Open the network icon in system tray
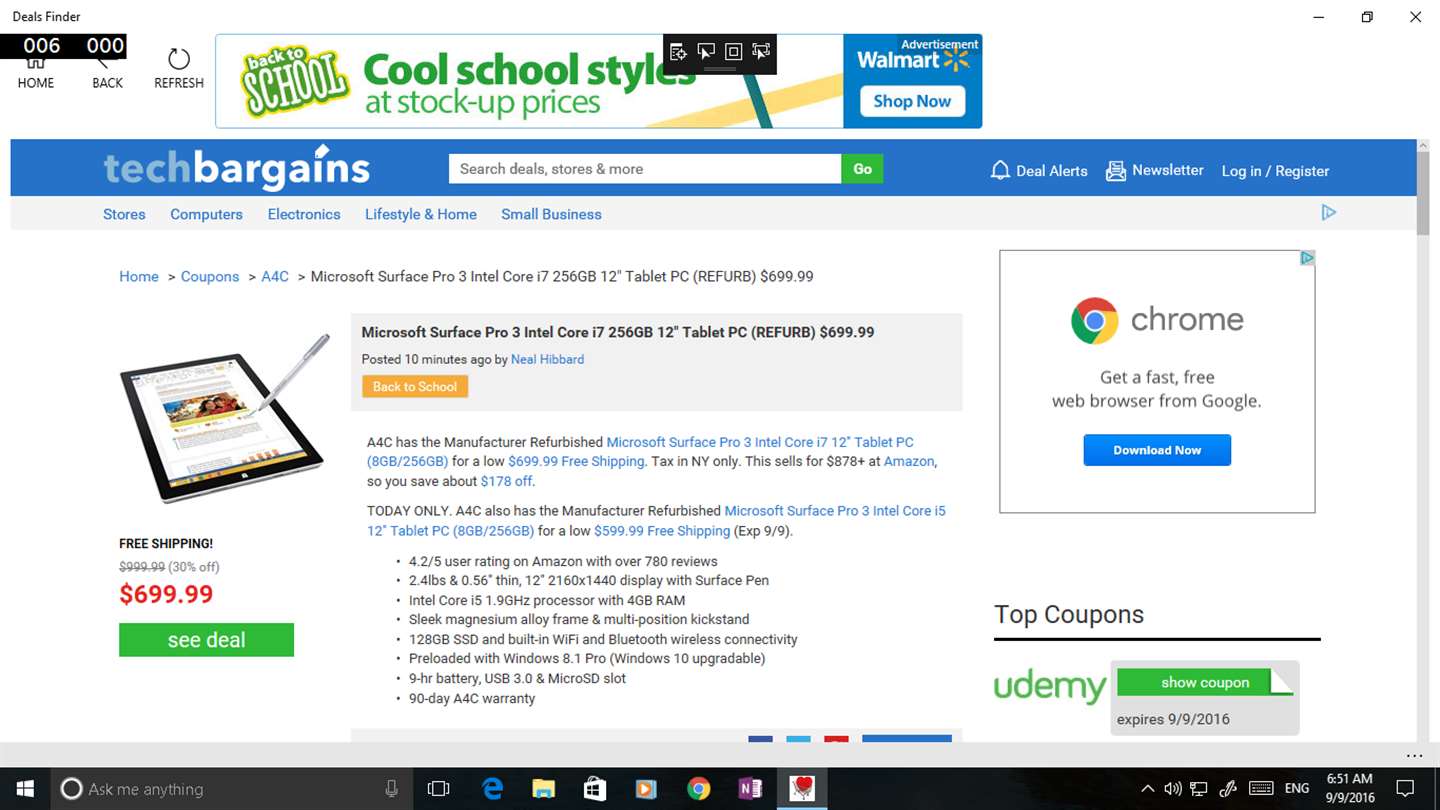 [x=1199, y=789]
